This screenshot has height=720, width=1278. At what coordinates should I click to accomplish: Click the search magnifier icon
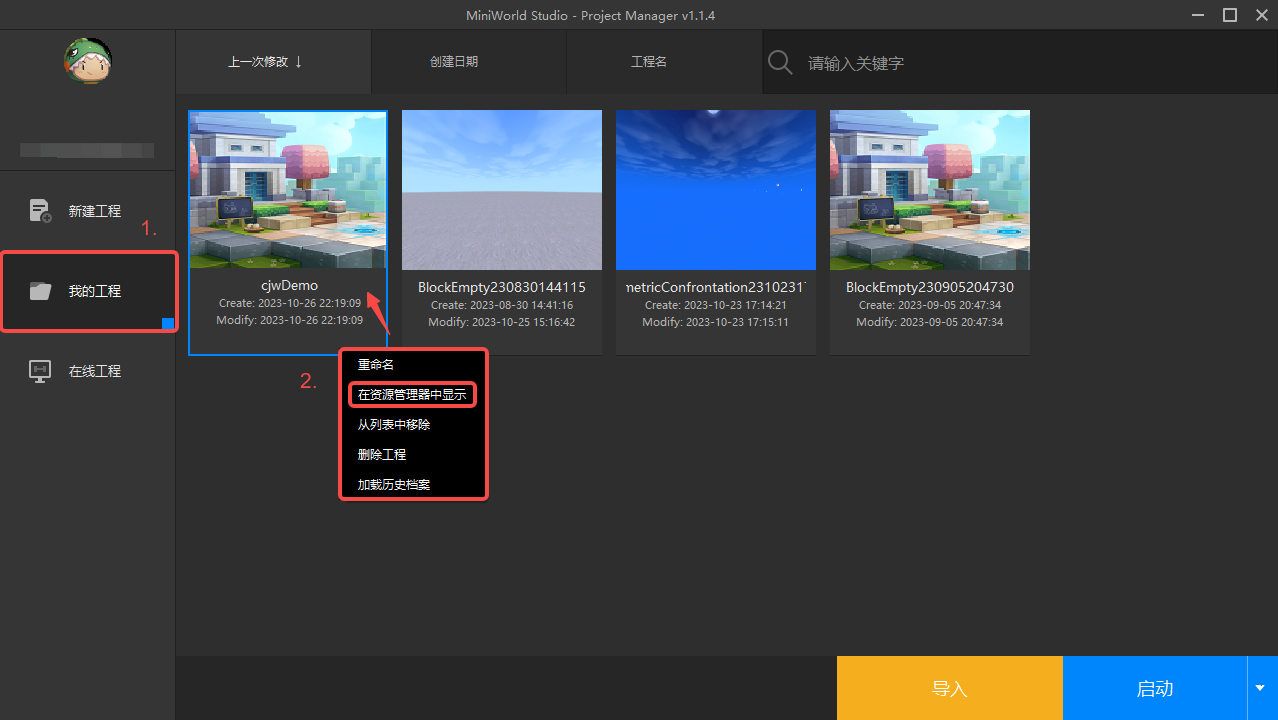pyautogui.click(x=779, y=62)
